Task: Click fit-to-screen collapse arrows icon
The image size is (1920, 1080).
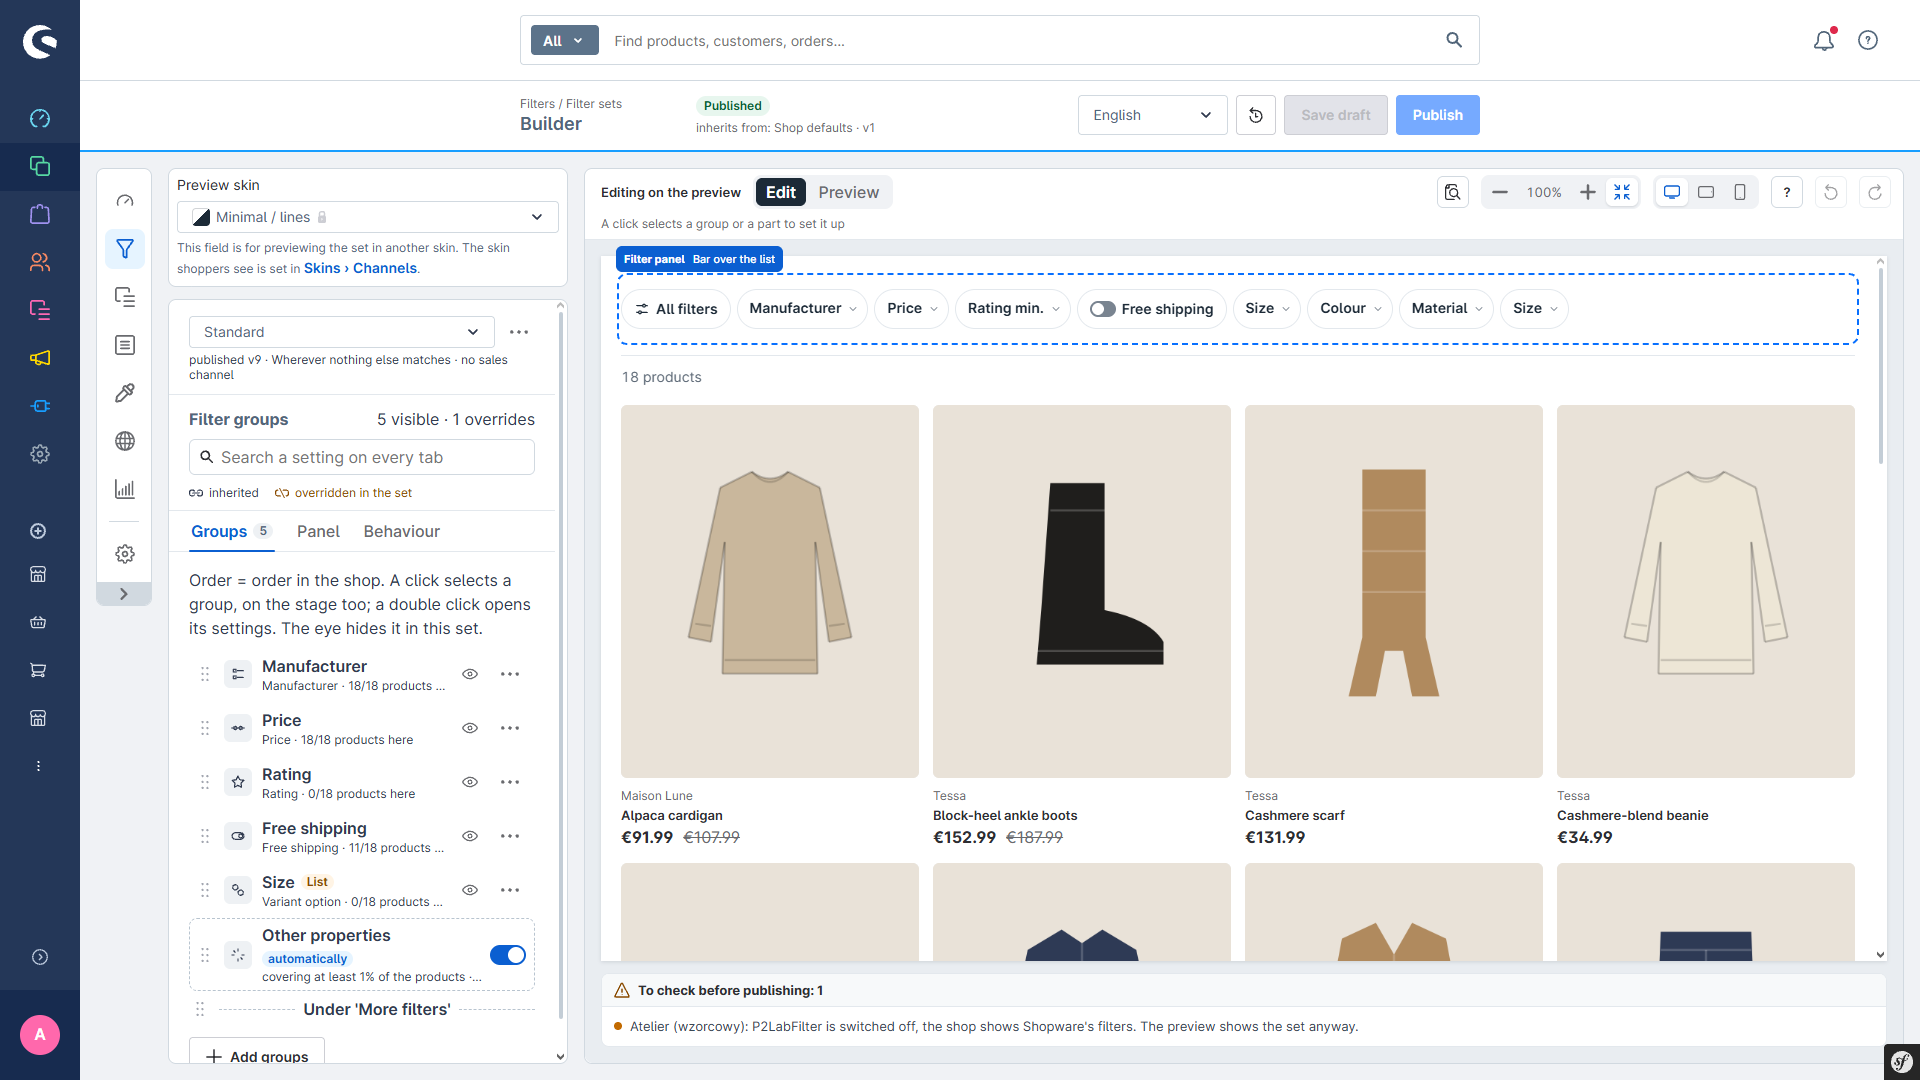Action: [x=1622, y=192]
